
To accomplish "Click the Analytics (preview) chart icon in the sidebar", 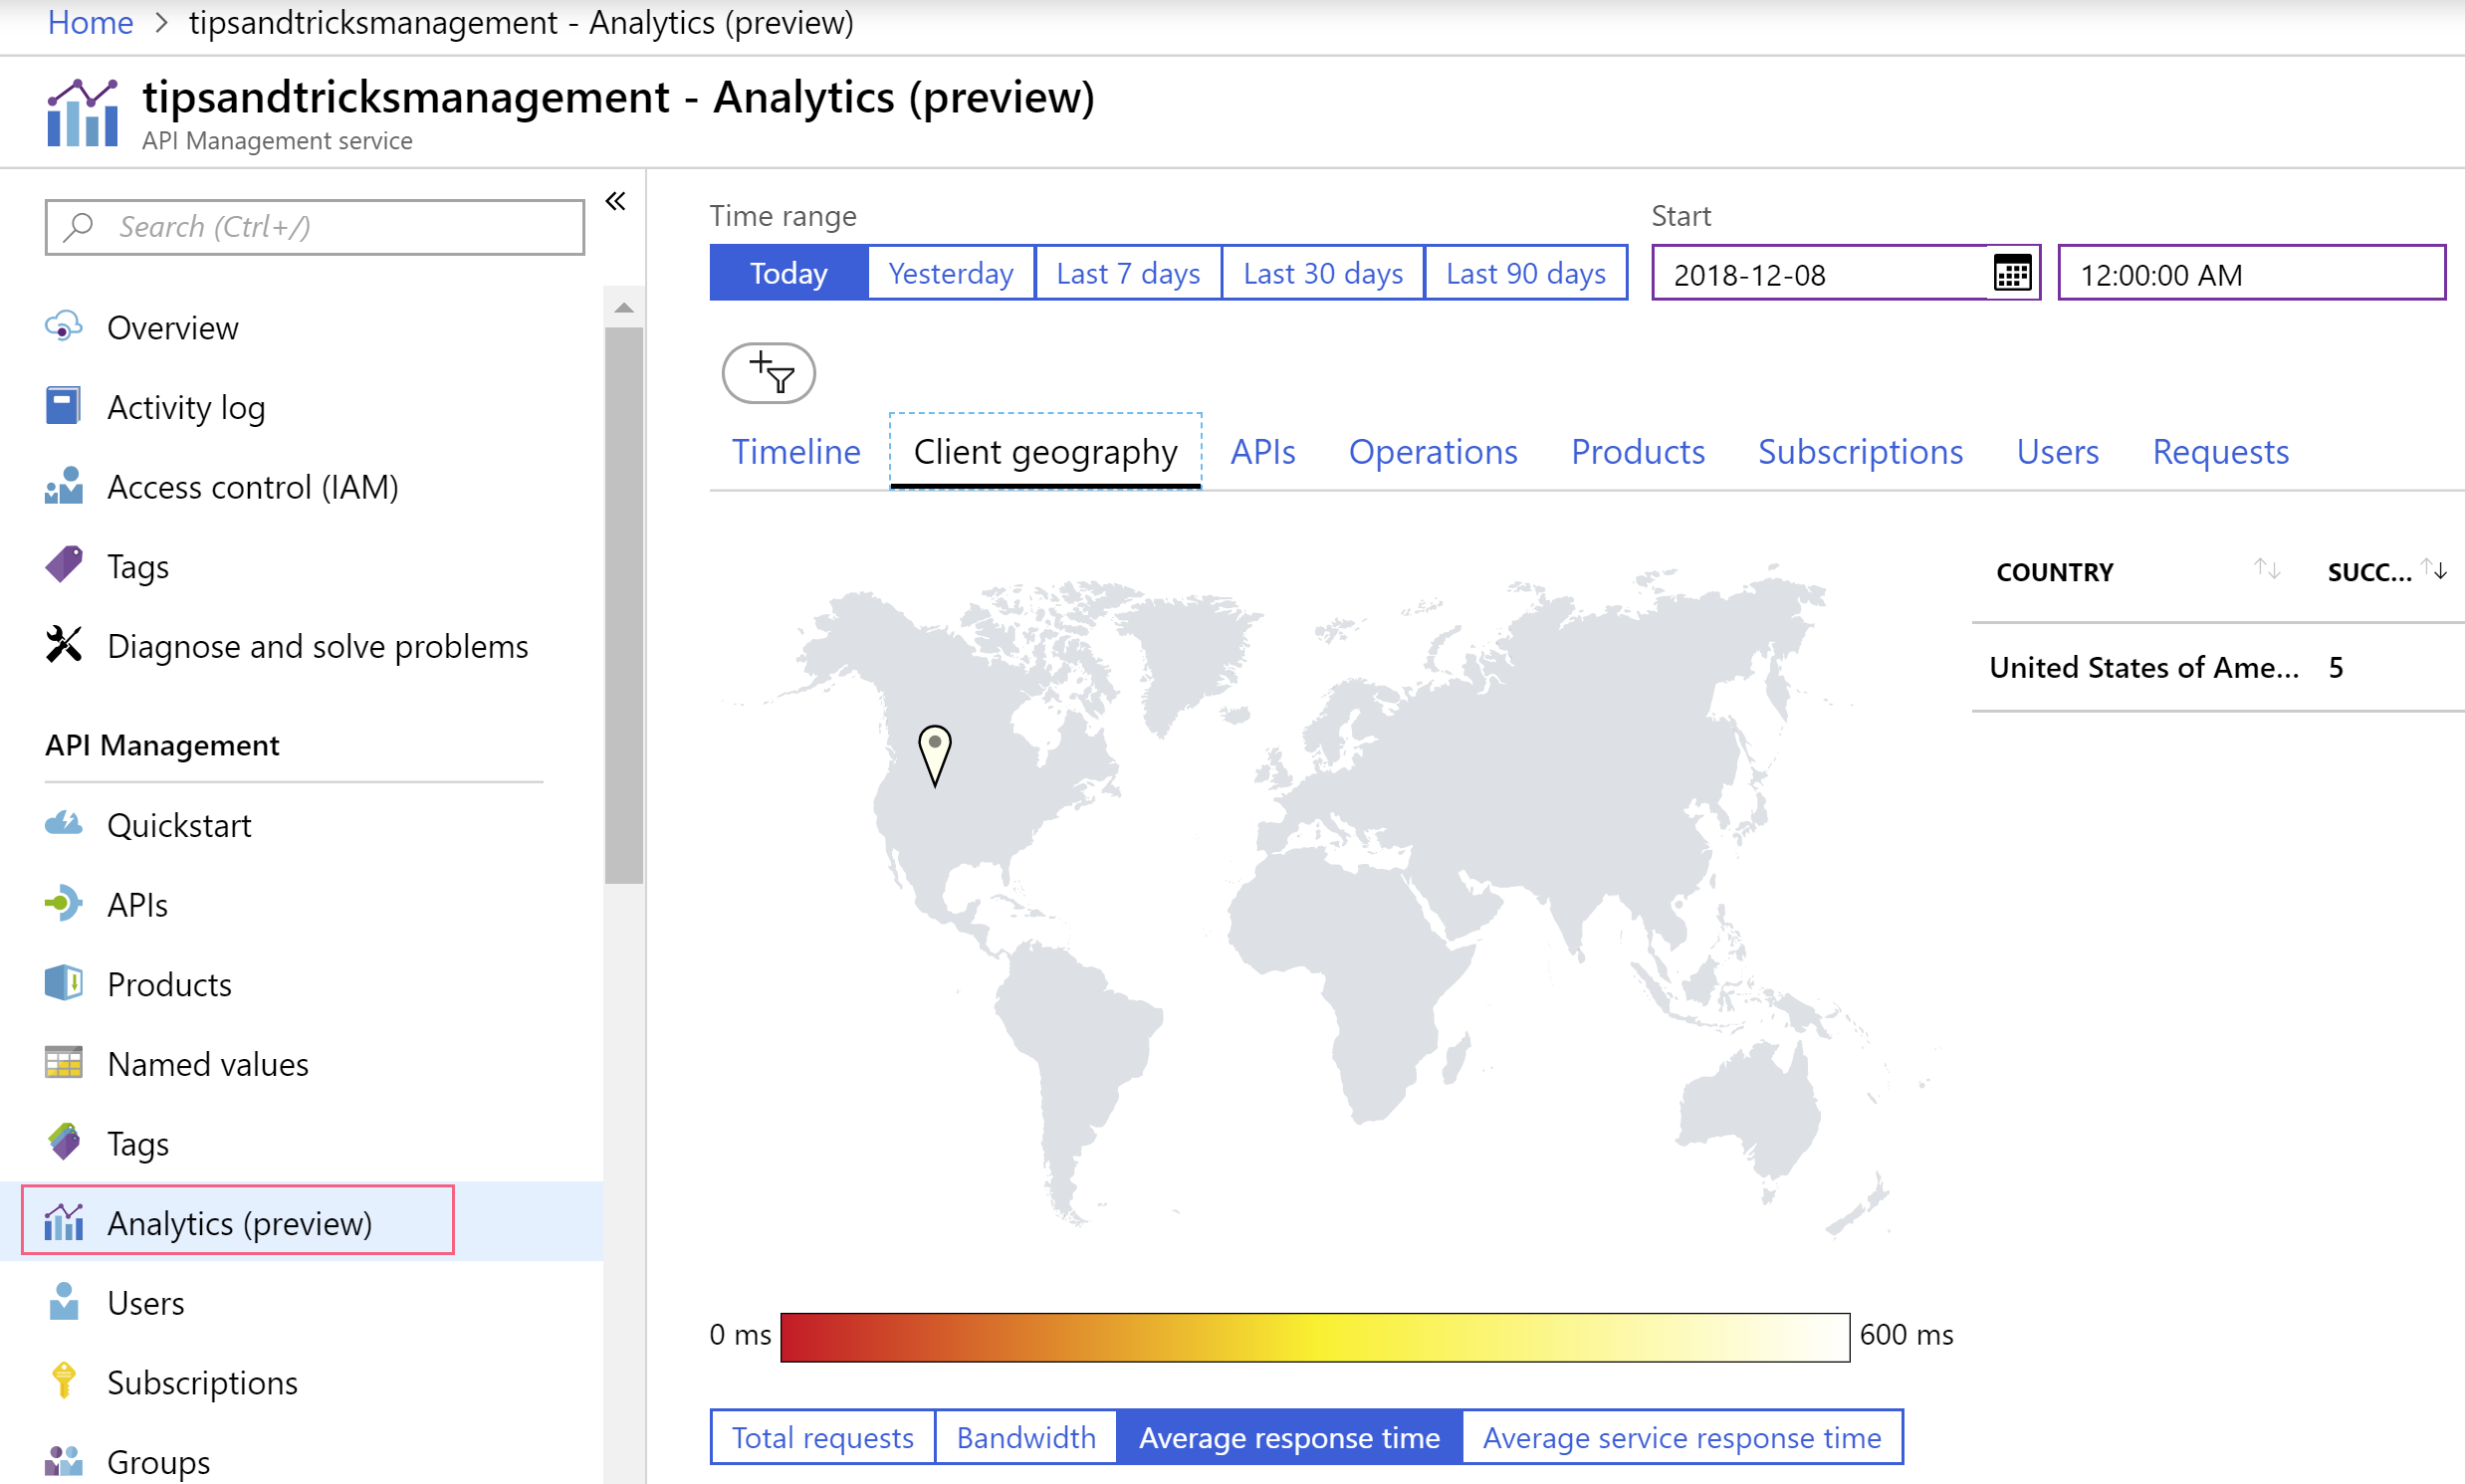I will [x=64, y=1222].
